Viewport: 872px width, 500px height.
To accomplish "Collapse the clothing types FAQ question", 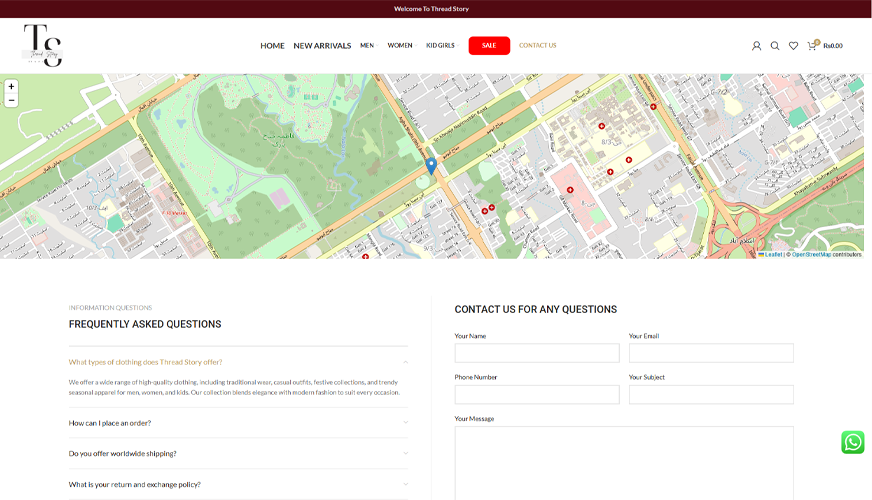I will [238, 362].
